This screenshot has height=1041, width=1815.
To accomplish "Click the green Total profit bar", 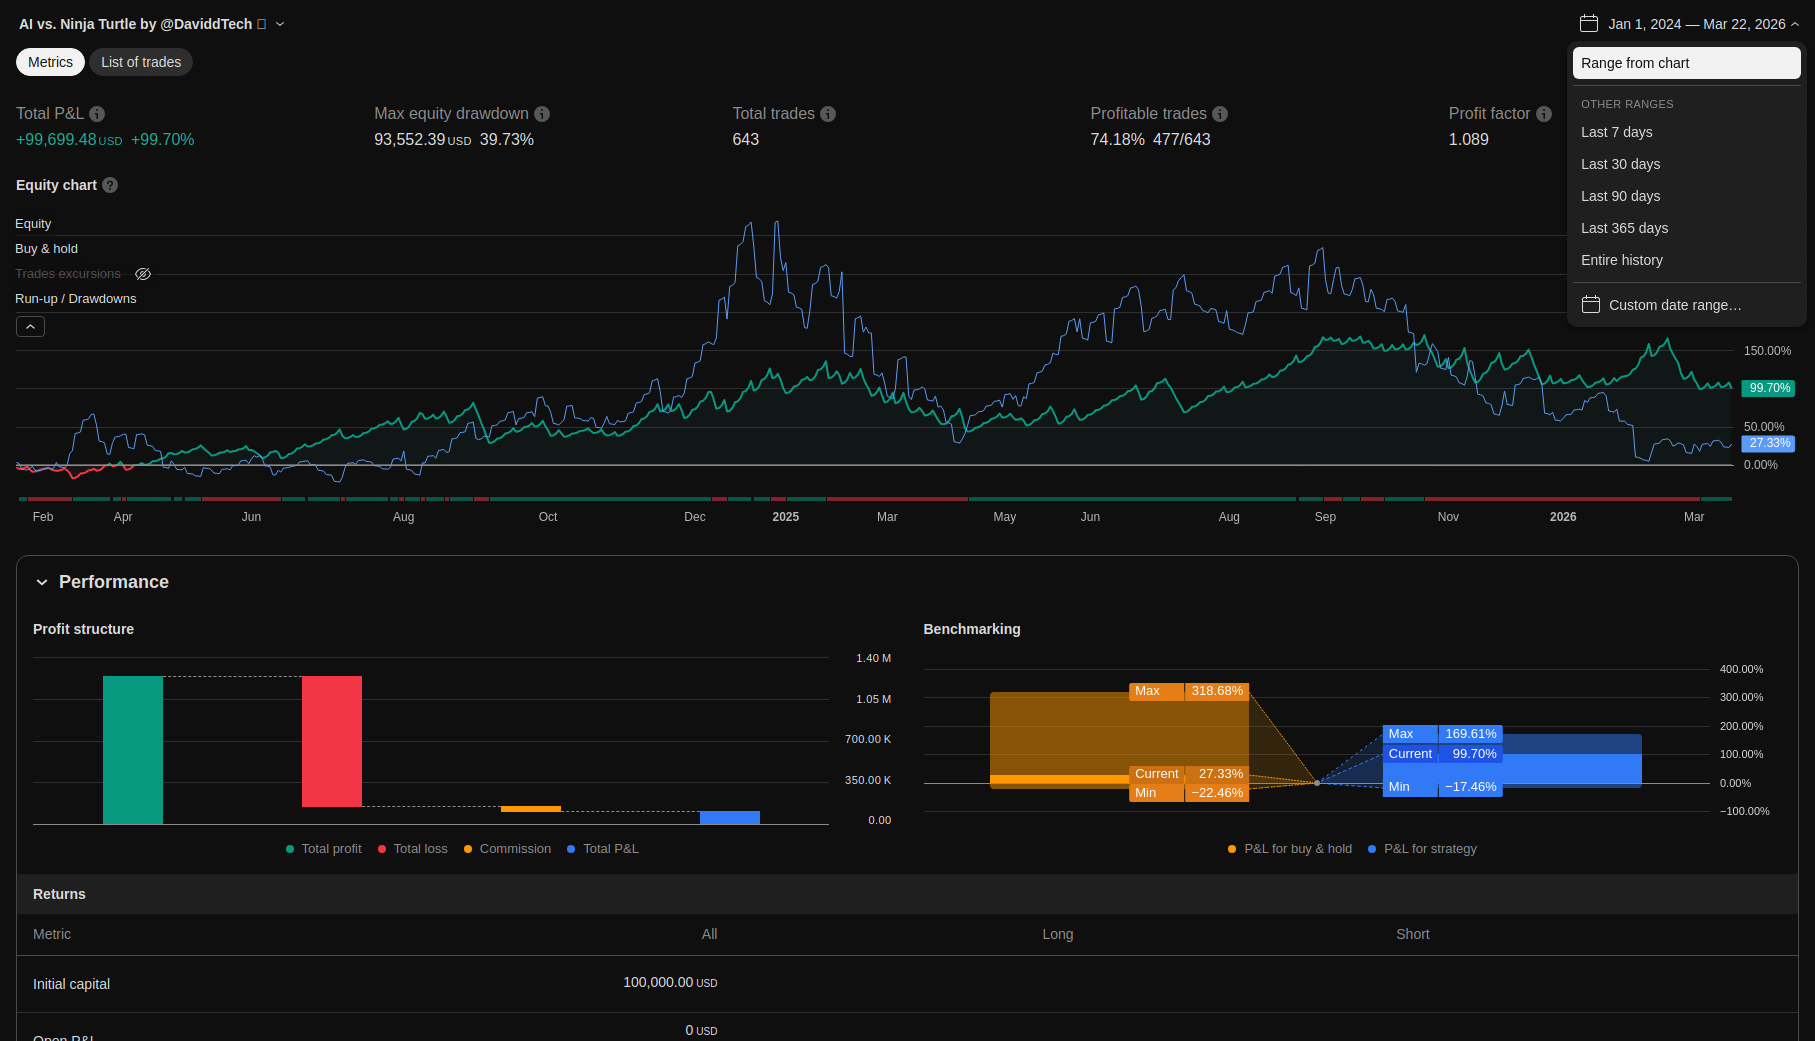I will (133, 750).
